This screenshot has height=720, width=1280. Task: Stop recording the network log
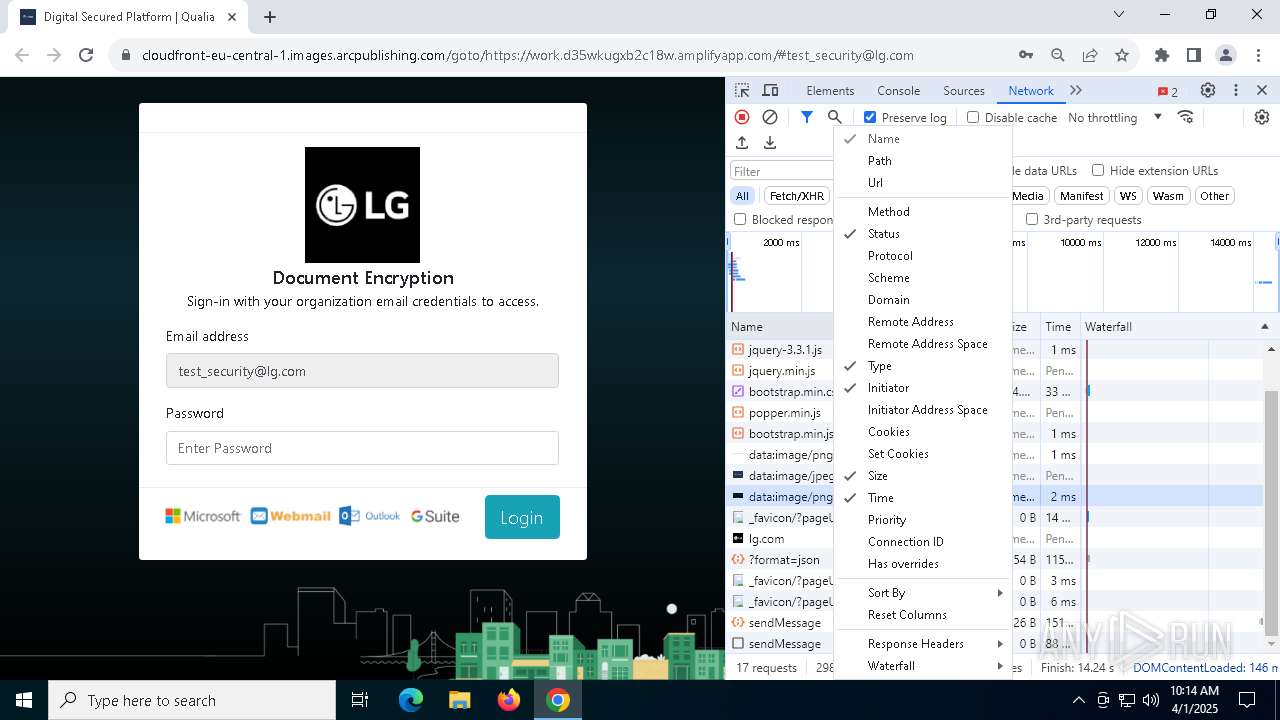[x=742, y=117]
